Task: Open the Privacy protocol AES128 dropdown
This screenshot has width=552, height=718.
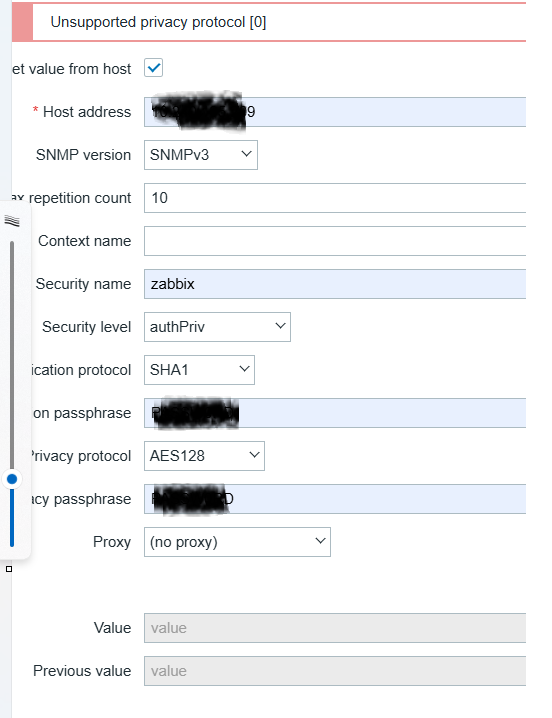Action: [204, 456]
